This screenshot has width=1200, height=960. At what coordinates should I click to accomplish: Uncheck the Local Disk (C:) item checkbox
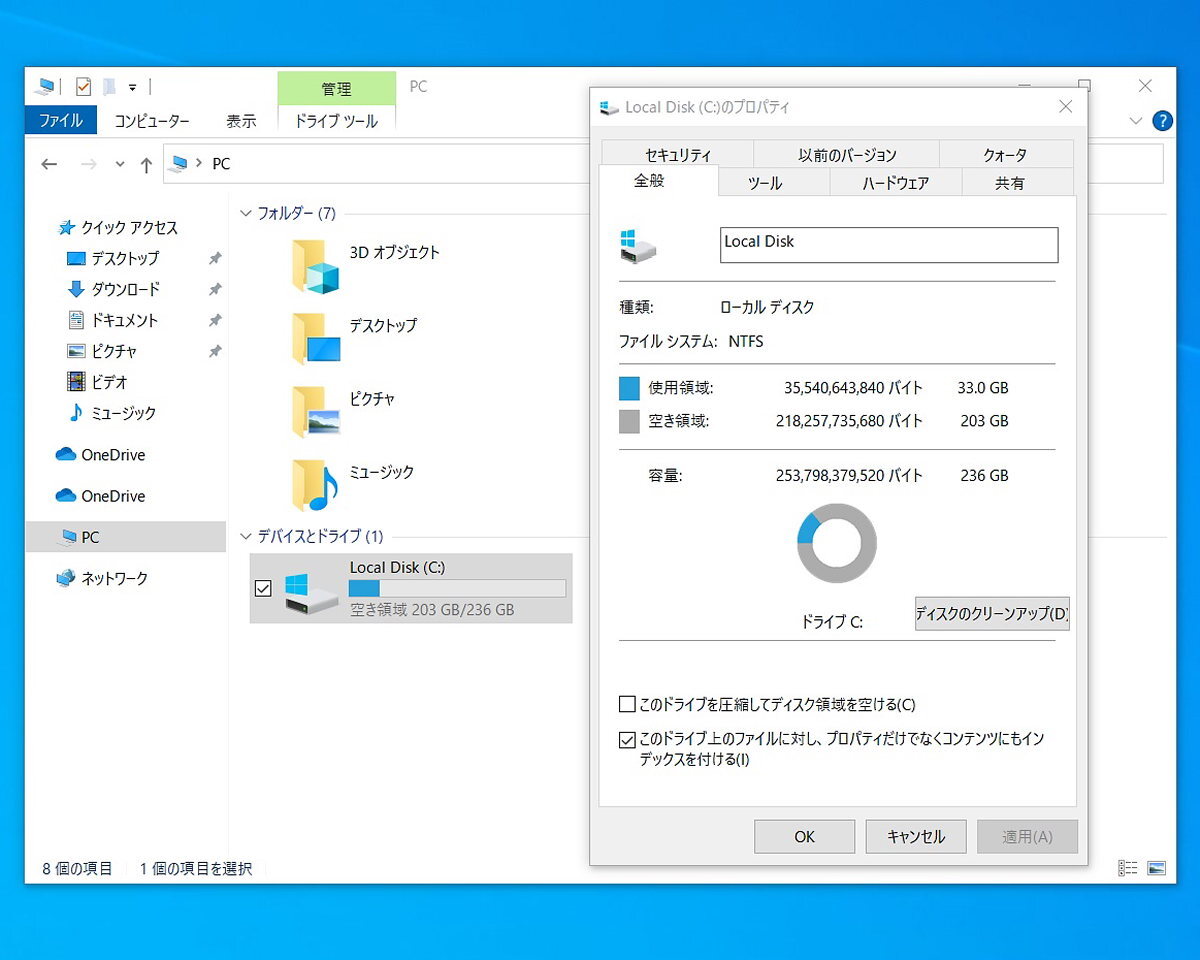[263, 589]
